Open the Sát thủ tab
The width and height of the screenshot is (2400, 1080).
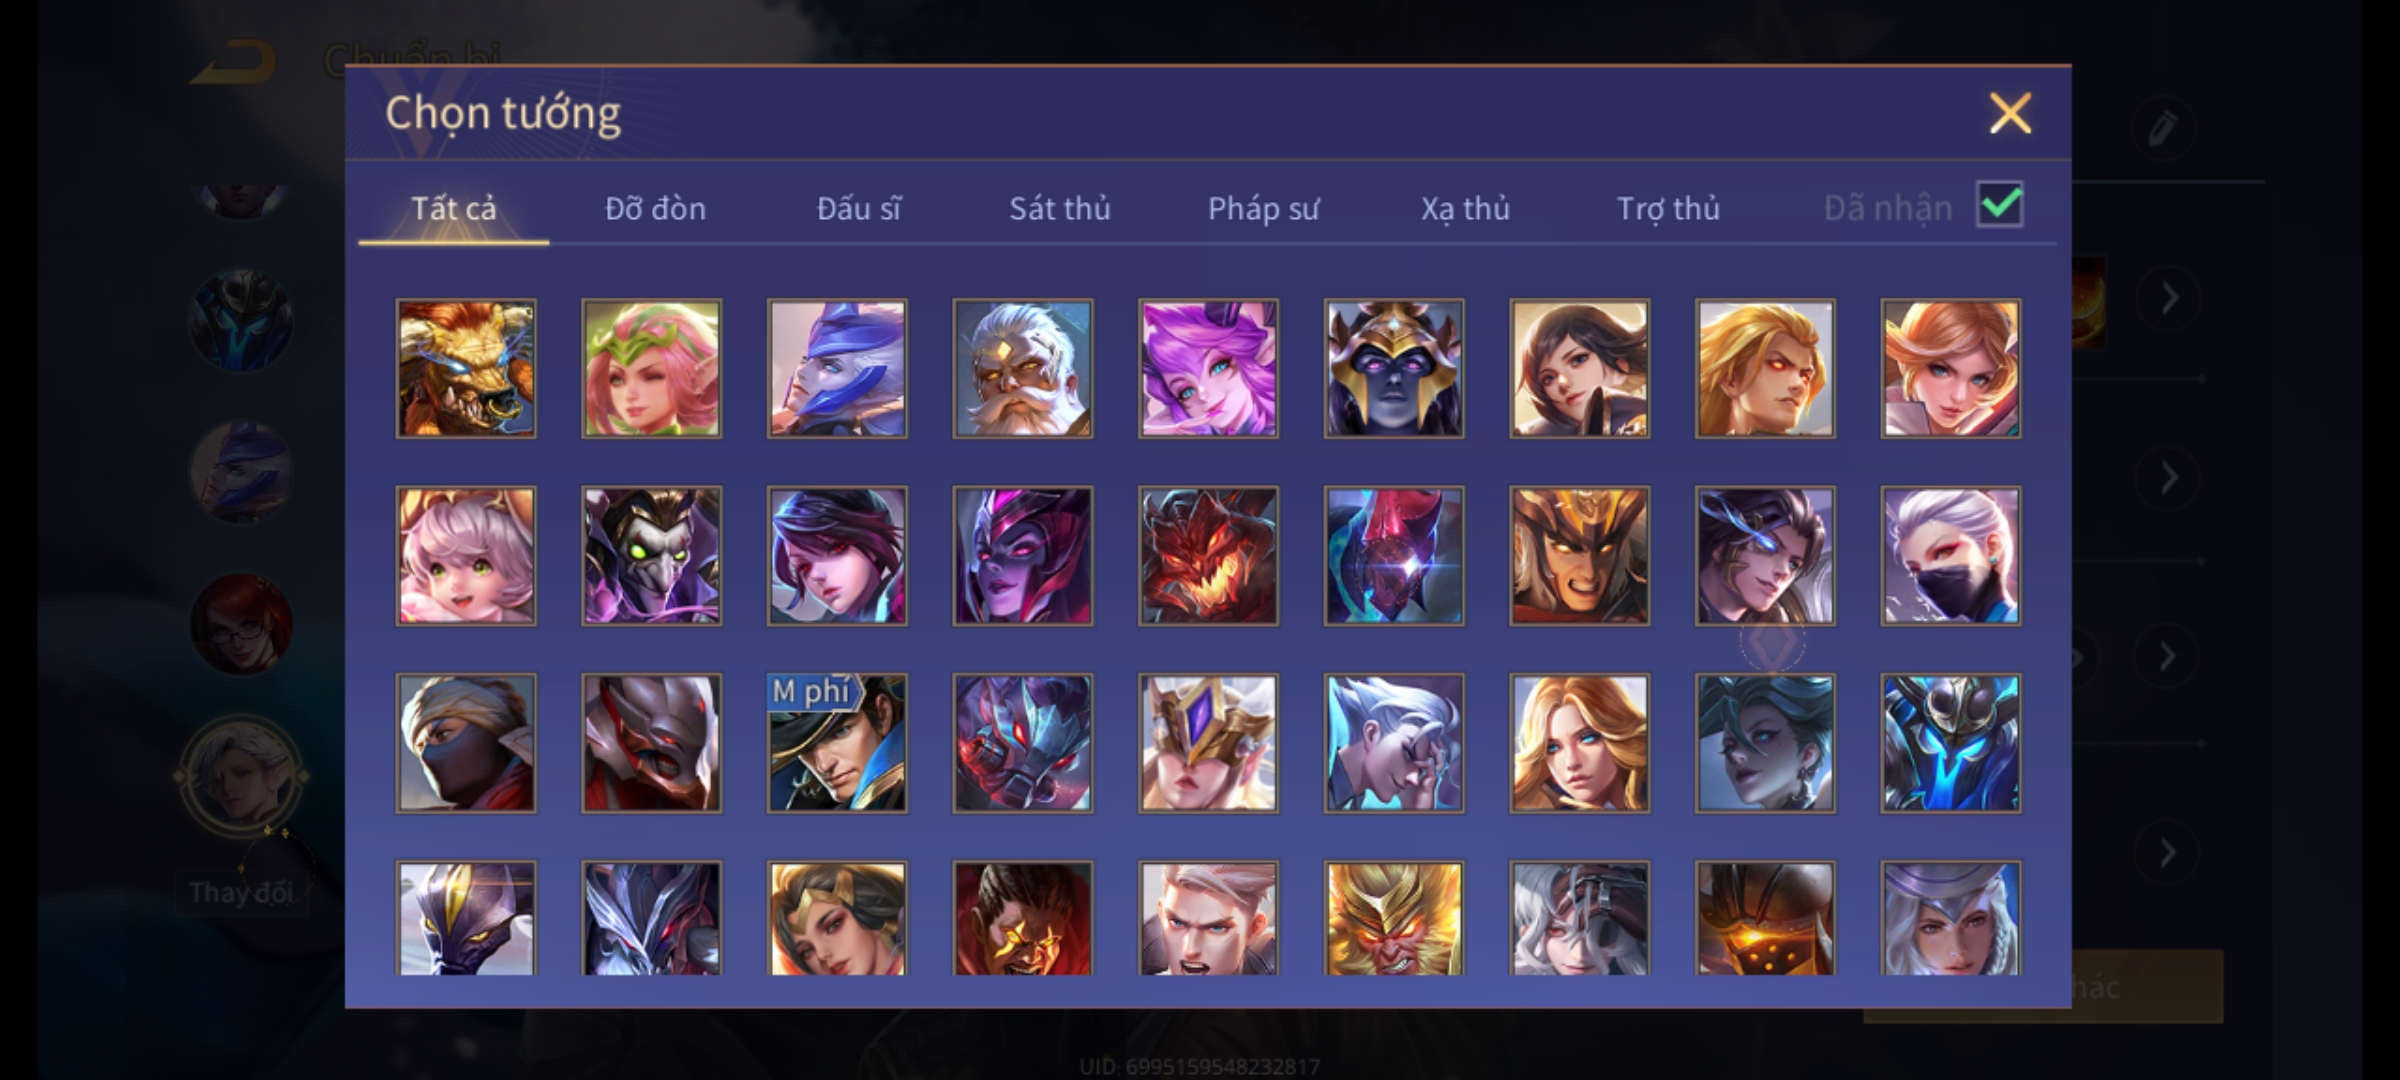click(1060, 208)
